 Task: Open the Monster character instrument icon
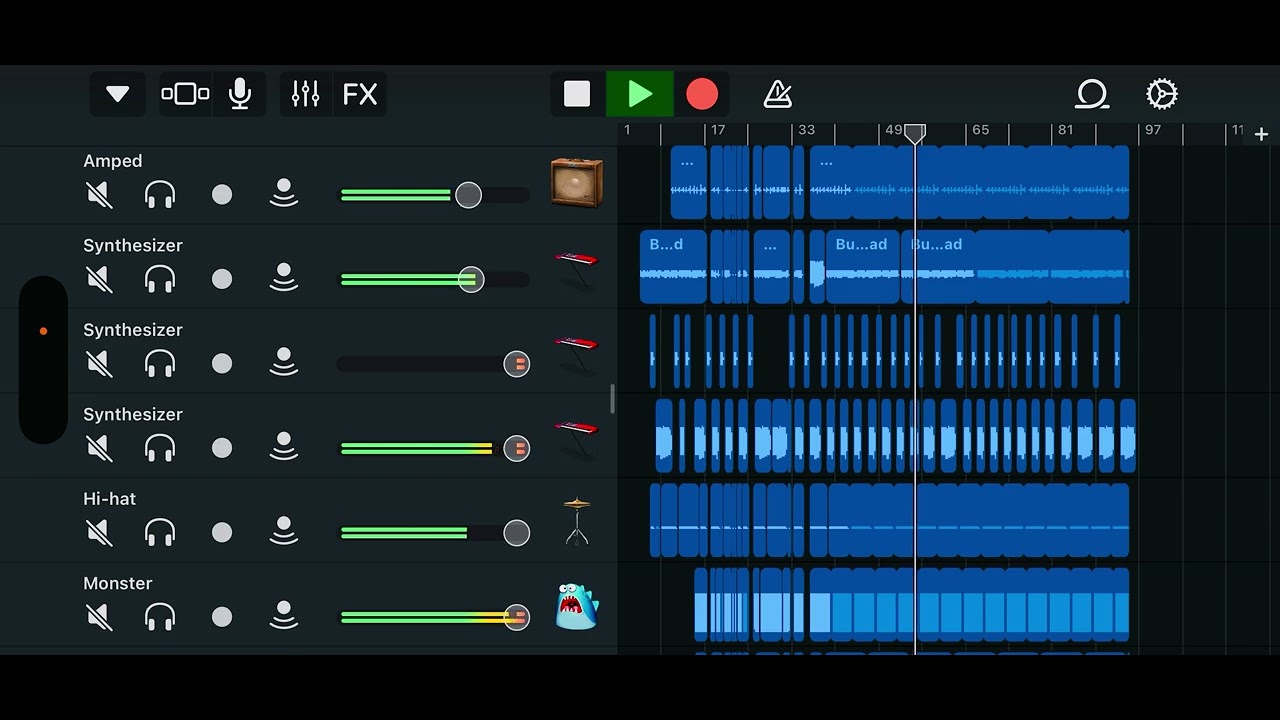pos(577,606)
